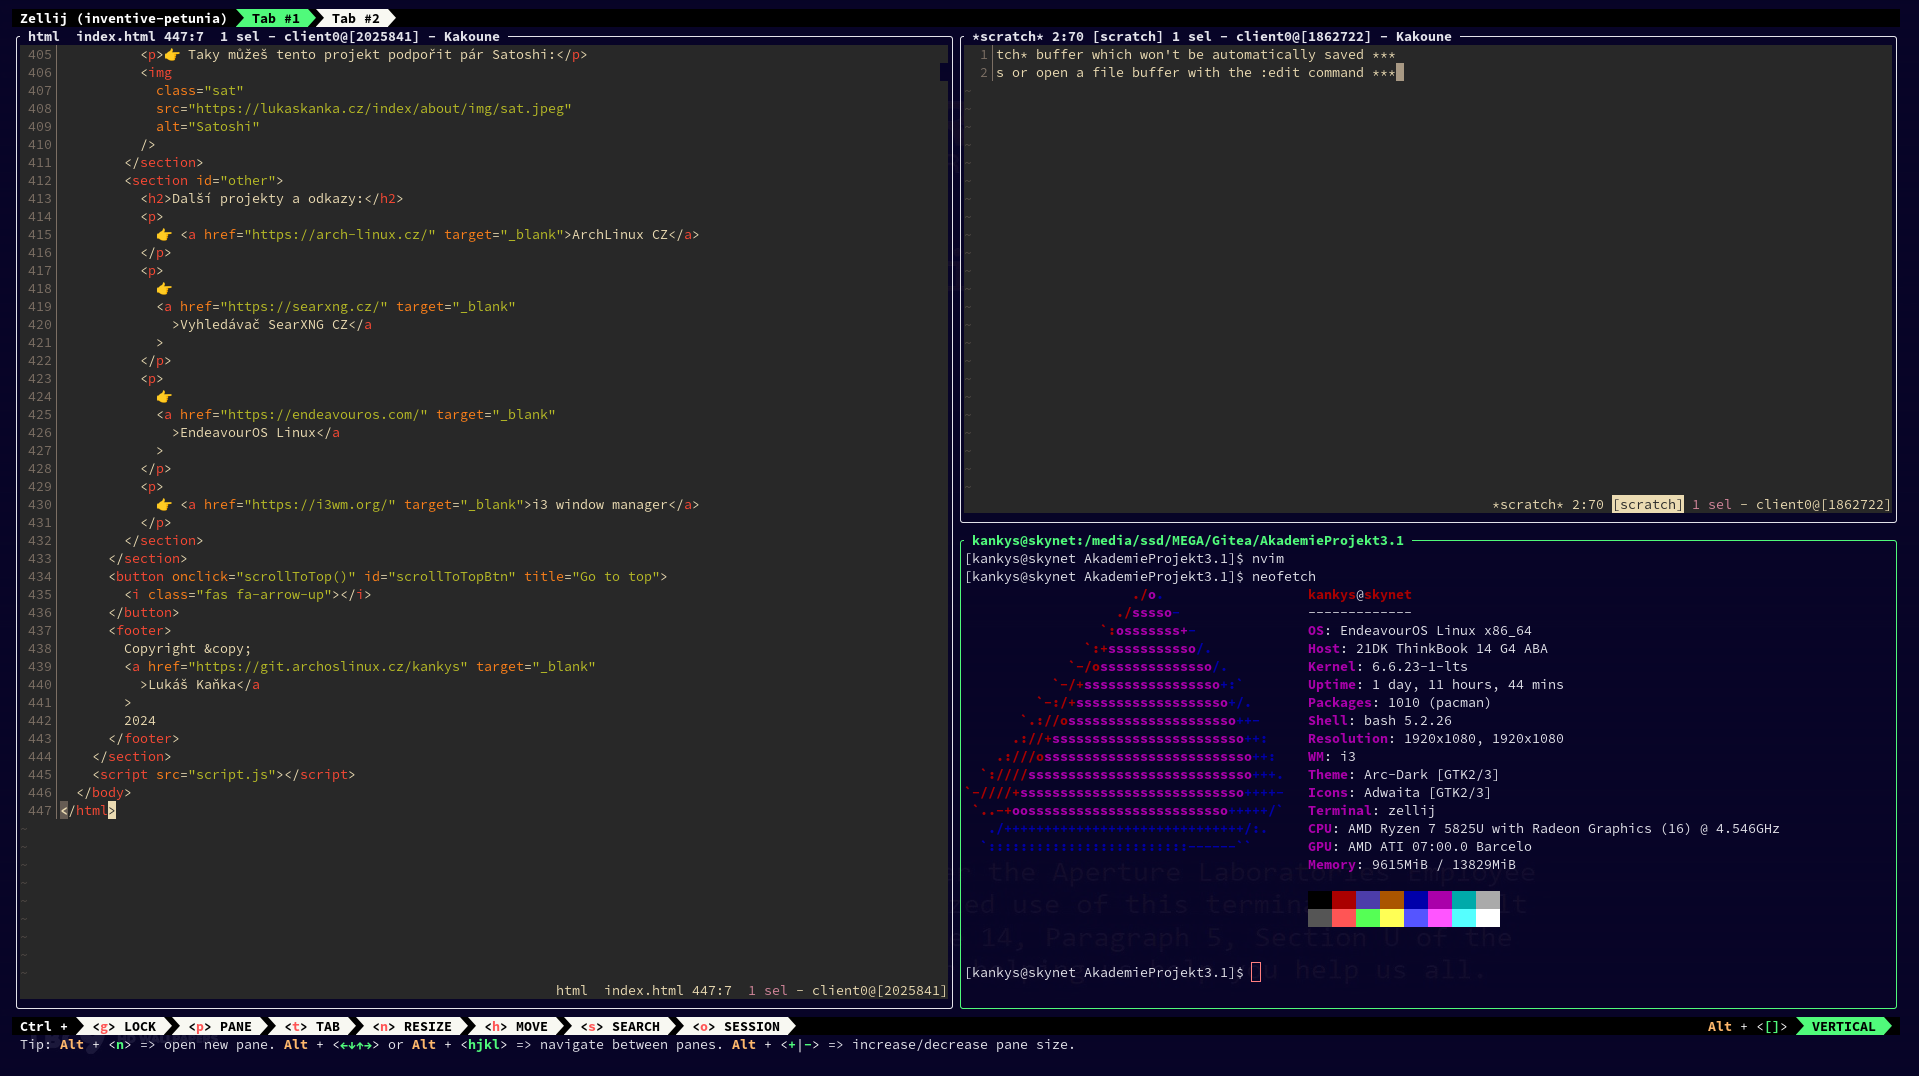This screenshot has width=1919, height=1076.
Task: Click line number 447 in editor gutter
Action: pyautogui.click(x=40, y=811)
